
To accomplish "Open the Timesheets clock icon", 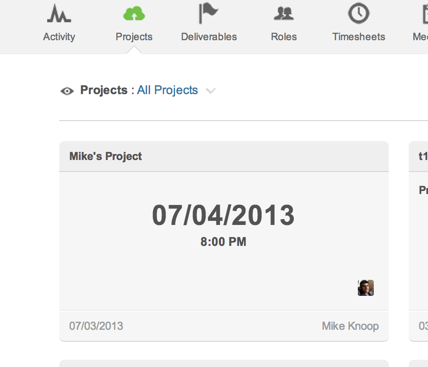I will pos(359,14).
